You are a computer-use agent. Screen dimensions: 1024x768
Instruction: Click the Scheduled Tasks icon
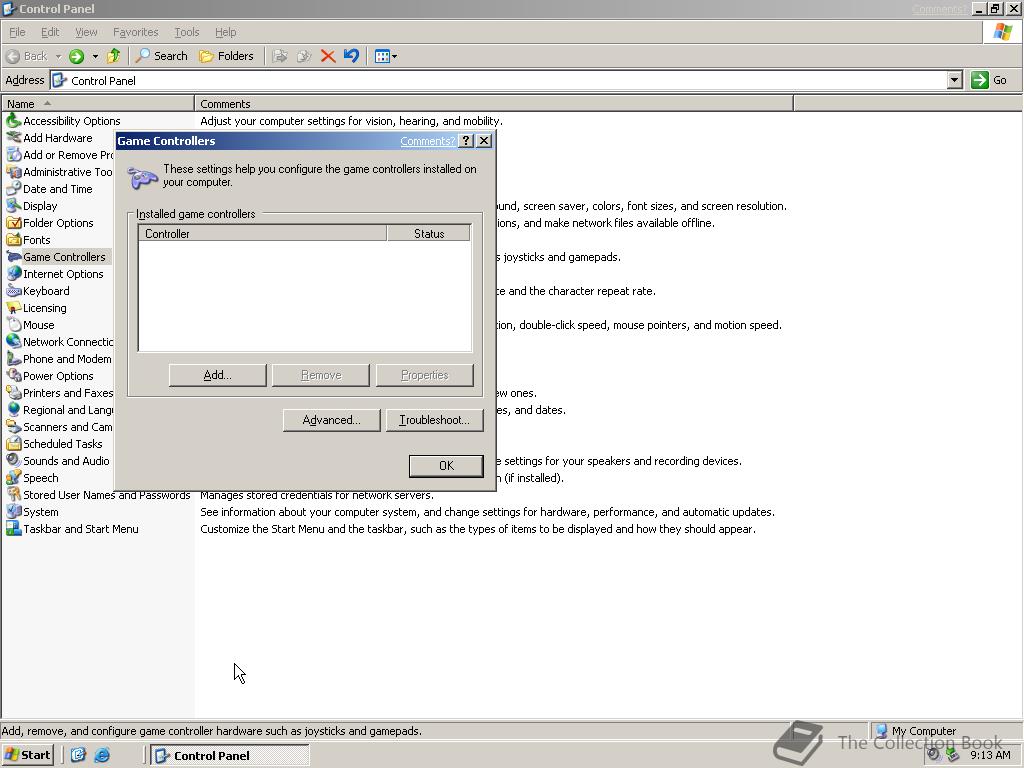[x=13, y=443]
